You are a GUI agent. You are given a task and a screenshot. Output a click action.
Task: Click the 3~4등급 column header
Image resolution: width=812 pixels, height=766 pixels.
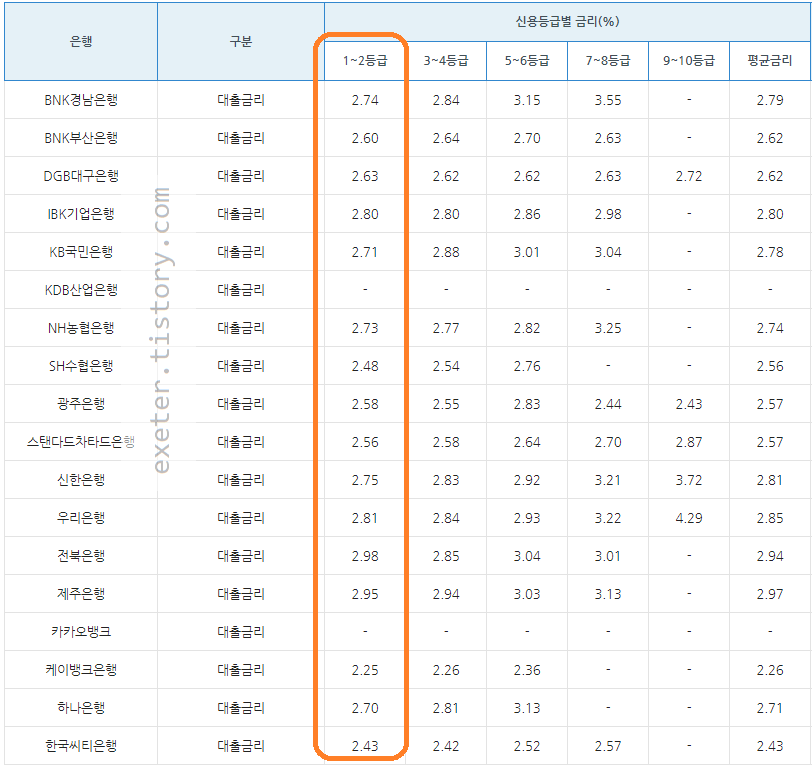click(x=446, y=61)
